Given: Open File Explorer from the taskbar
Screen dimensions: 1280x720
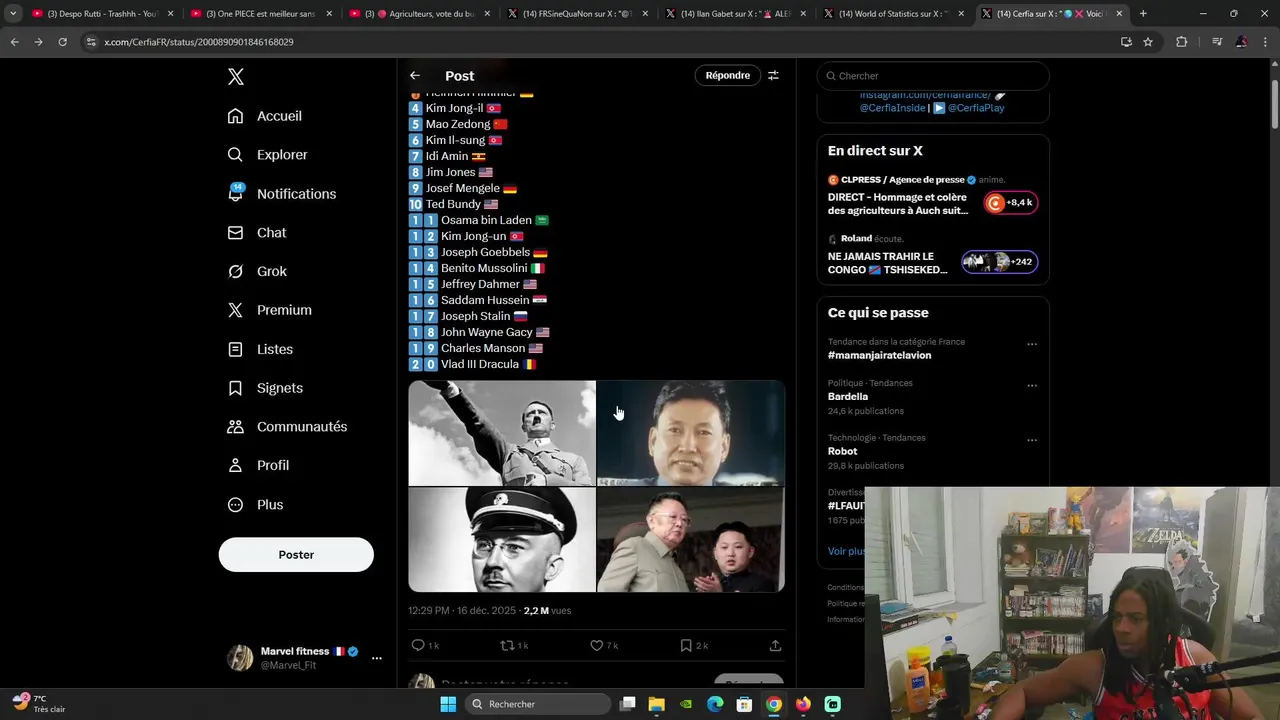Looking at the screenshot, I should (x=657, y=704).
